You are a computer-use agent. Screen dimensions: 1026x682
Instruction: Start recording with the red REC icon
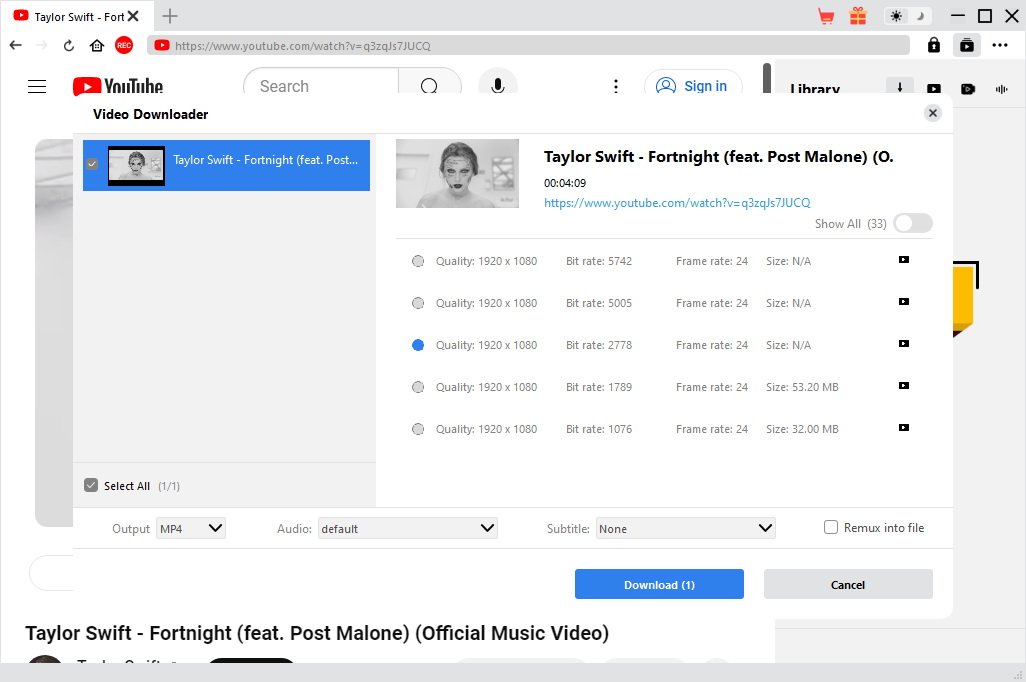click(124, 45)
